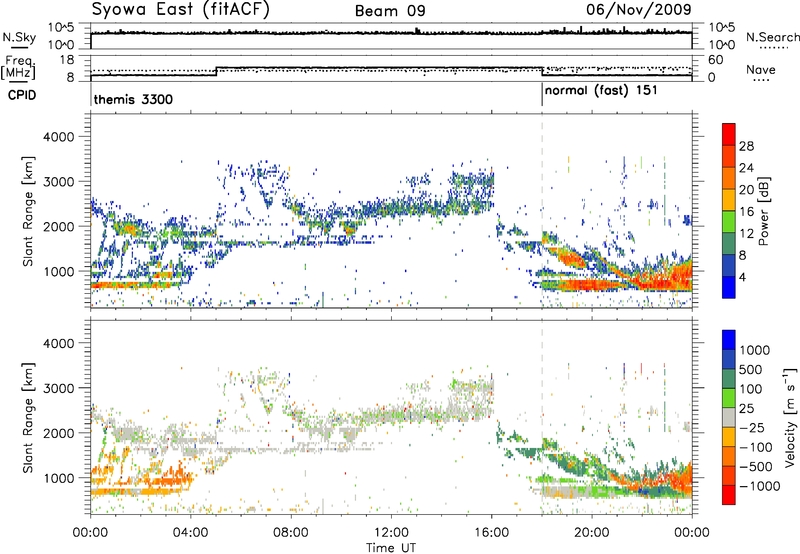800x554 pixels.
Task: Click the 'Power [dB]' color bar label
Action: 763,211
